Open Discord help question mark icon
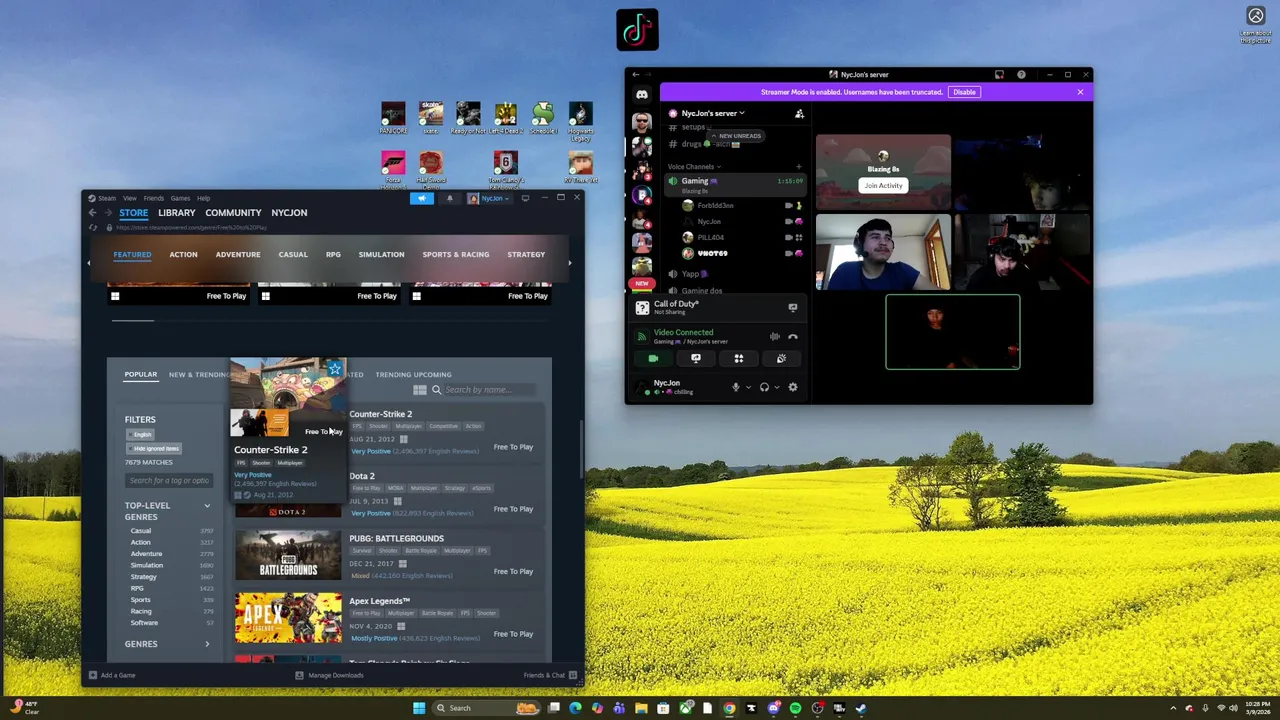The width and height of the screenshot is (1280, 720). pyautogui.click(x=1021, y=75)
